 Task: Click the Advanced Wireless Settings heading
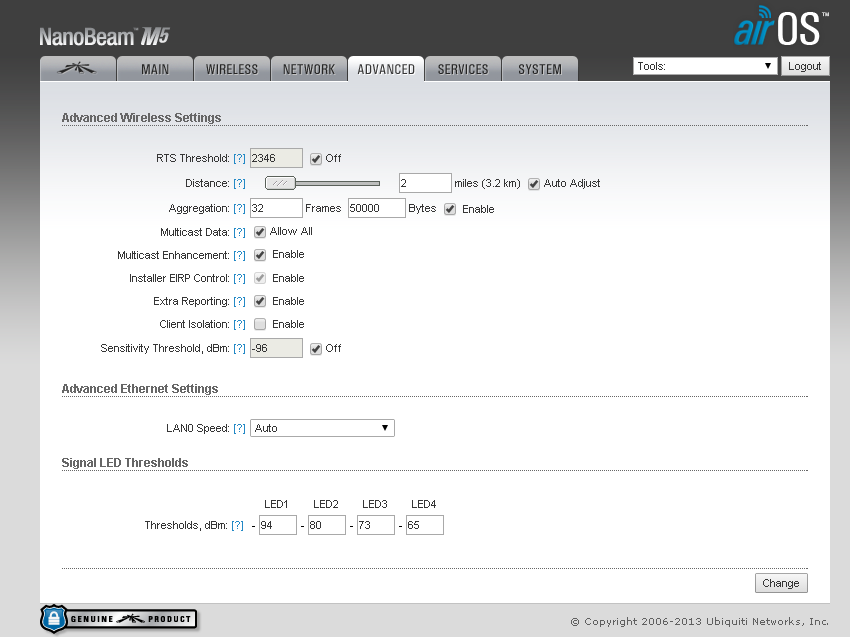pyautogui.click(x=141, y=118)
